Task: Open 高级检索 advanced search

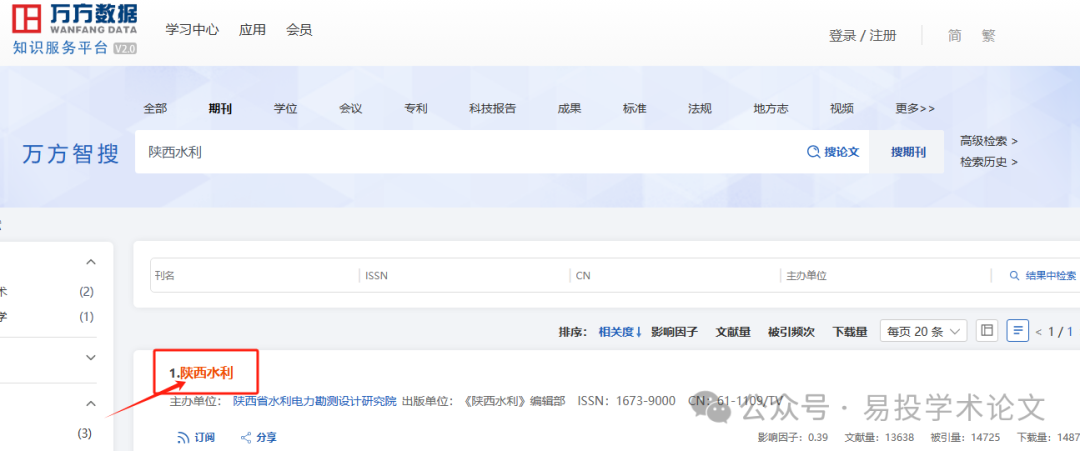Action: (x=989, y=141)
